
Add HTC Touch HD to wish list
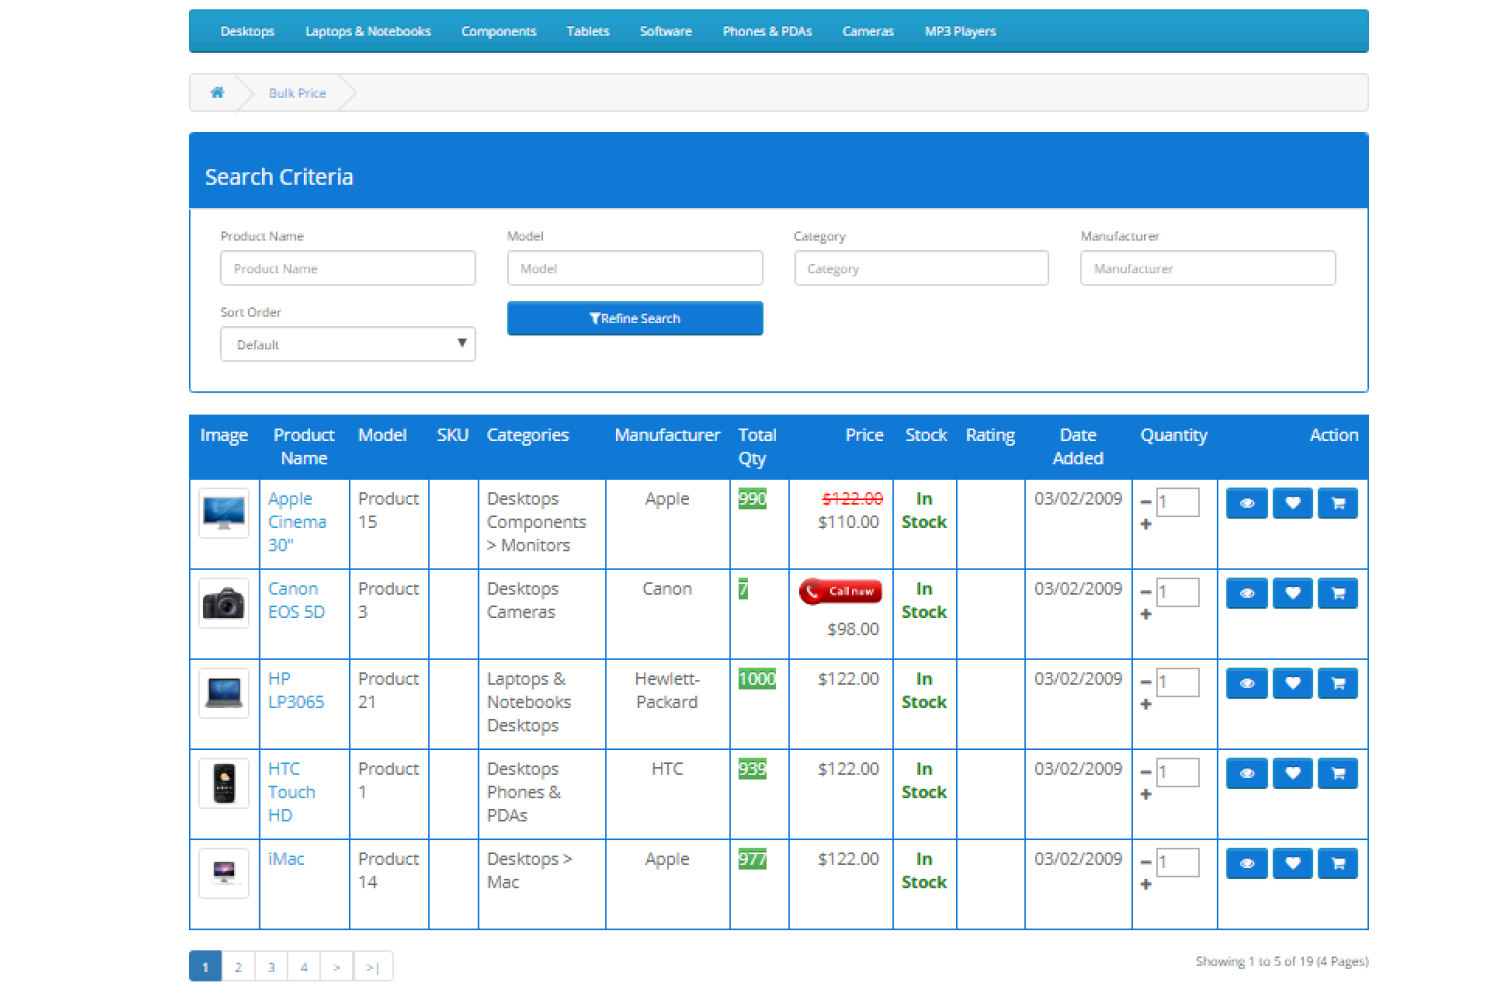pos(1293,773)
